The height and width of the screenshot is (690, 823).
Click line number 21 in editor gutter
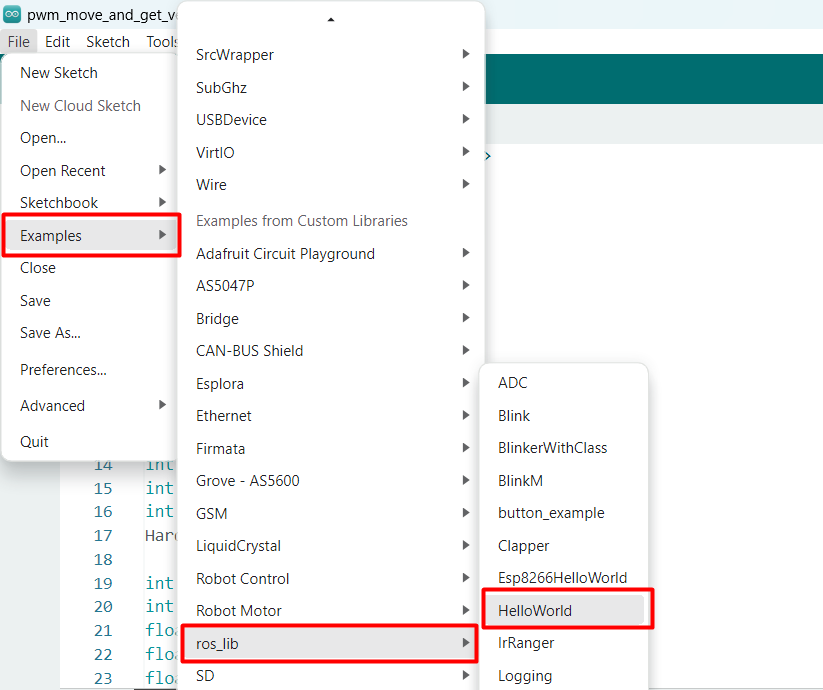coord(103,631)
